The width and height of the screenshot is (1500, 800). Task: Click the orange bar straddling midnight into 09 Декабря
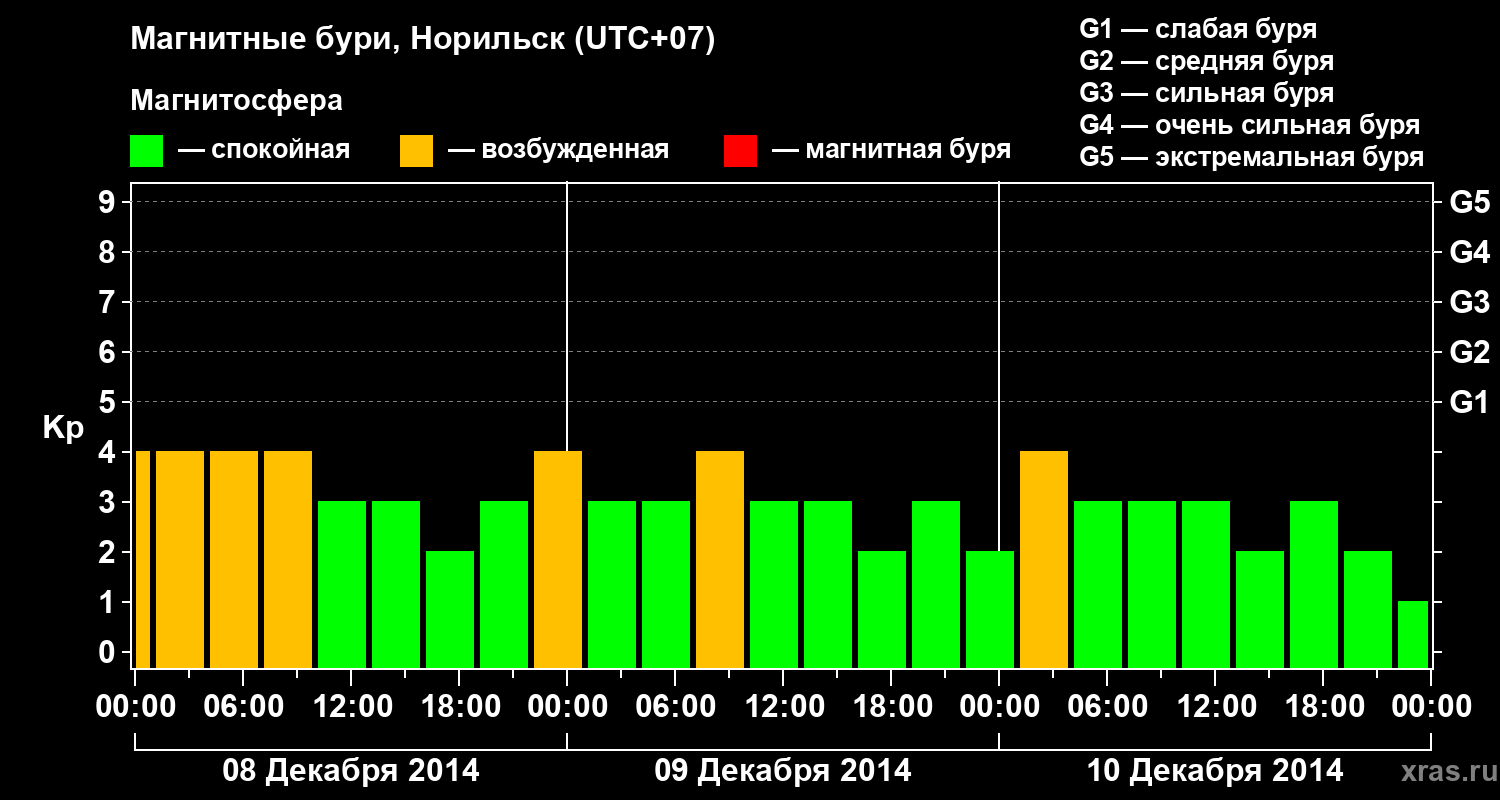558,560
